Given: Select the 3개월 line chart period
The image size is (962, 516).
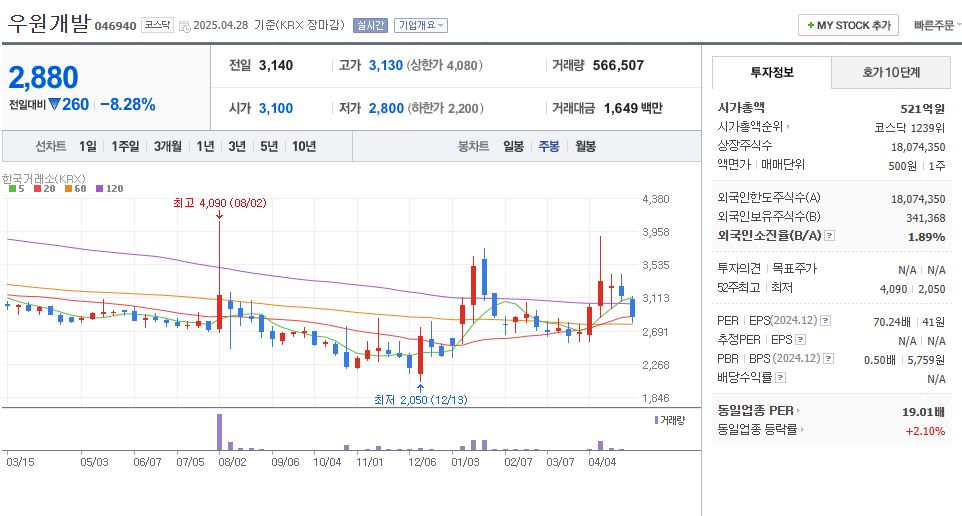Looking at the screenshot, I should (167, 146).
